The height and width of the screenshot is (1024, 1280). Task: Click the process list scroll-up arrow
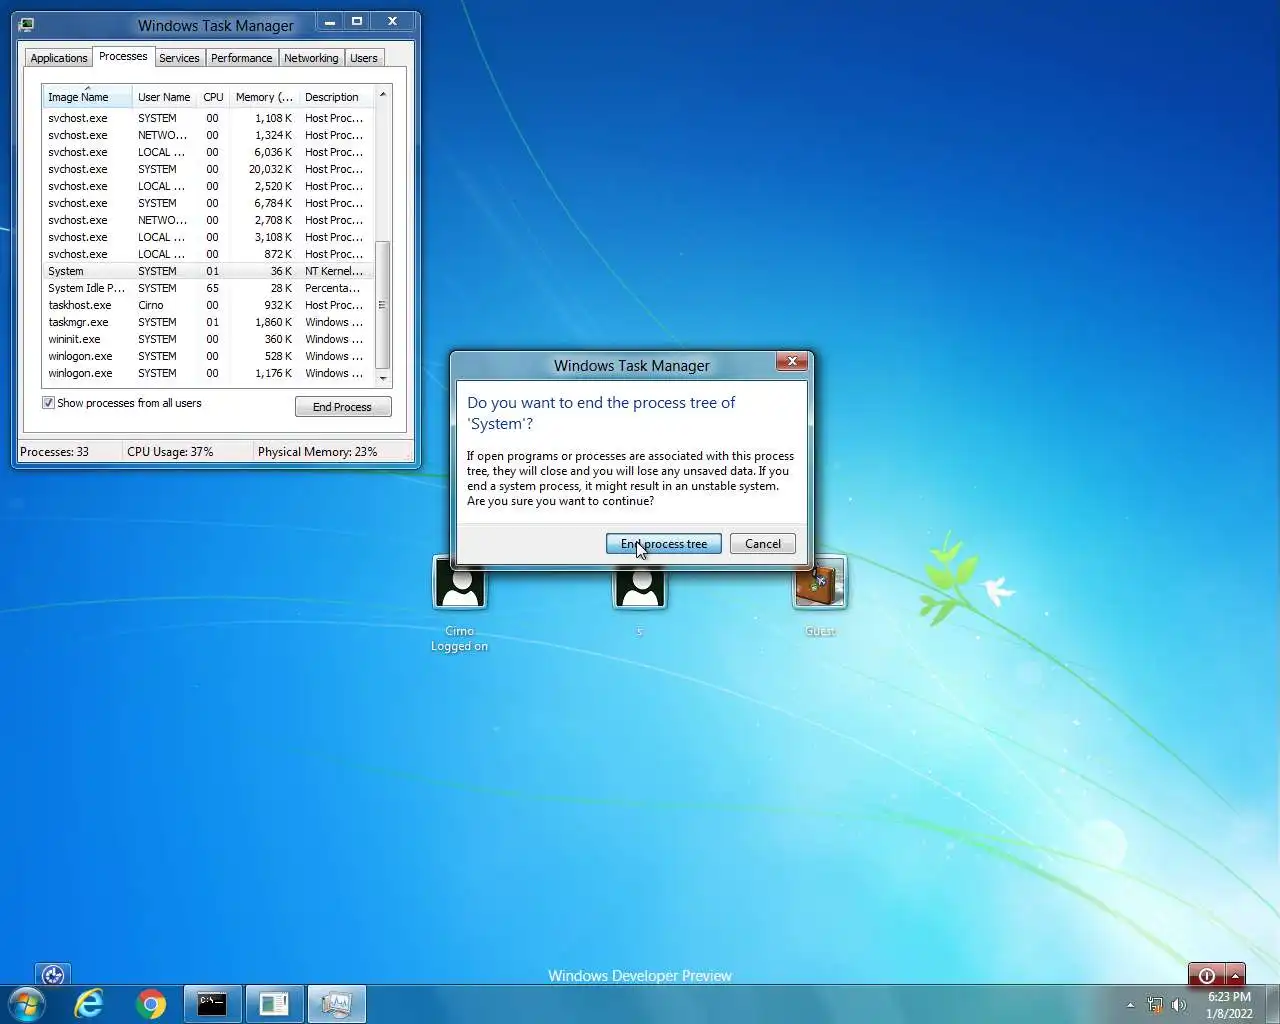point(382,95)
